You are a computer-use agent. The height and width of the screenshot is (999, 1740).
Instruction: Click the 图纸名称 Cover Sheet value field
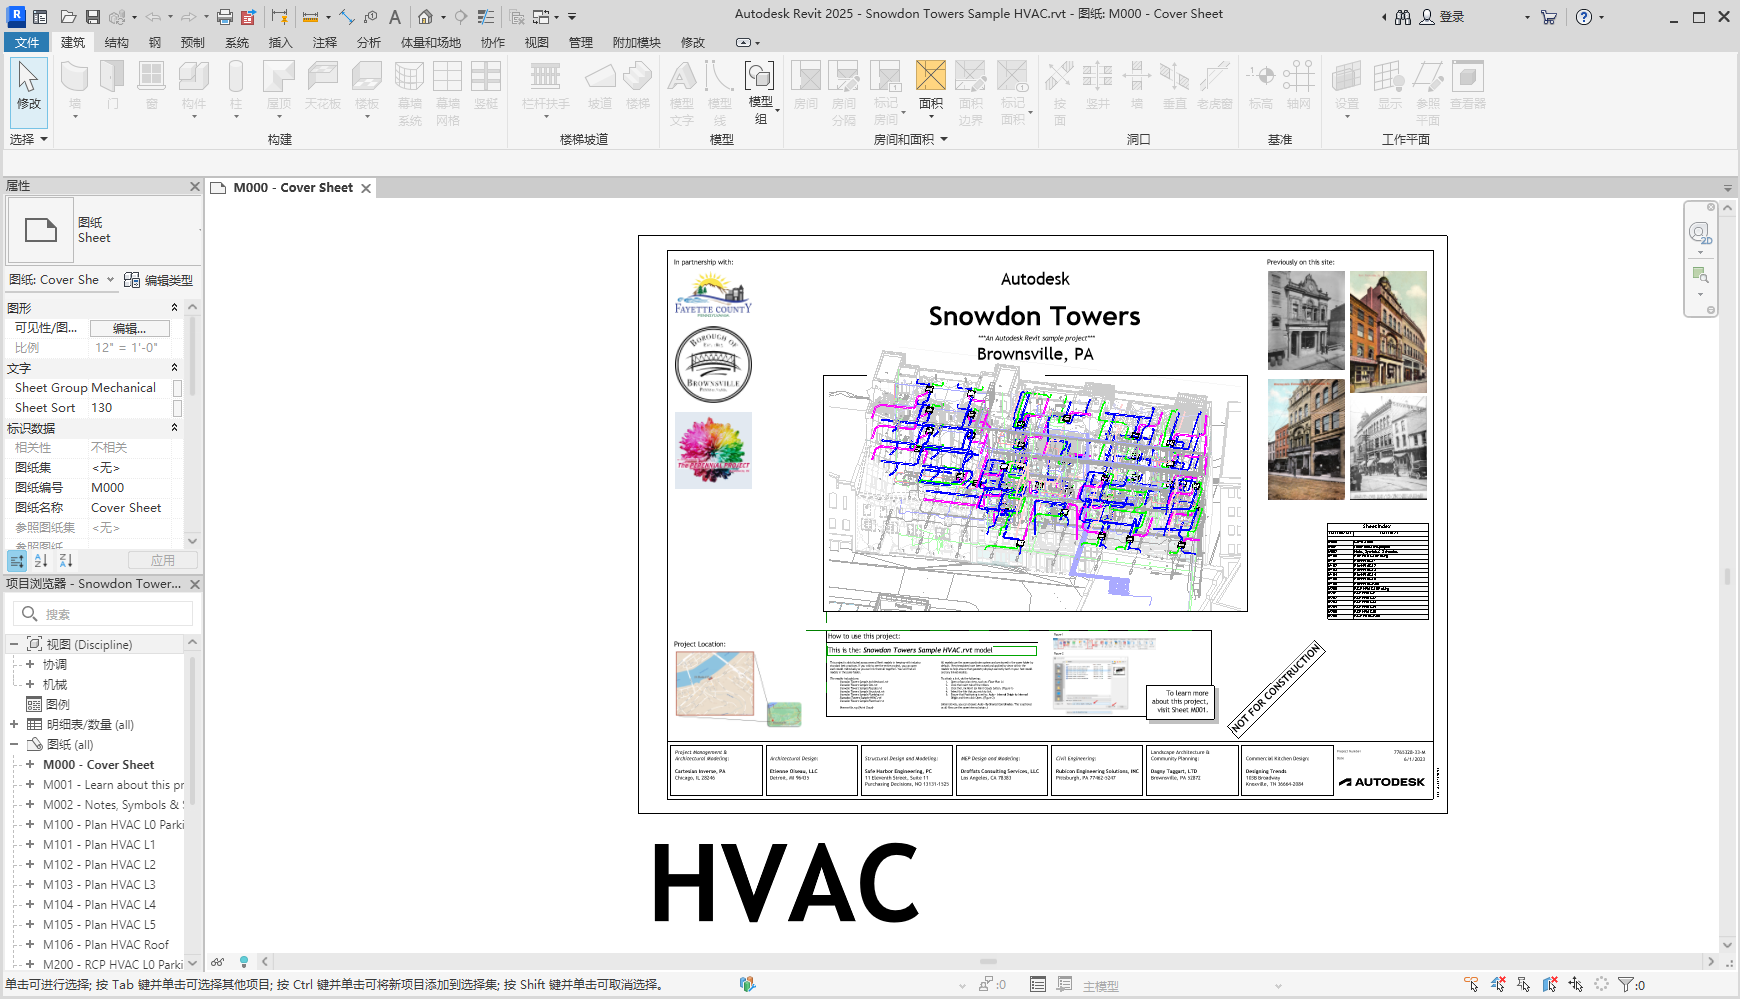click(129, 508)
